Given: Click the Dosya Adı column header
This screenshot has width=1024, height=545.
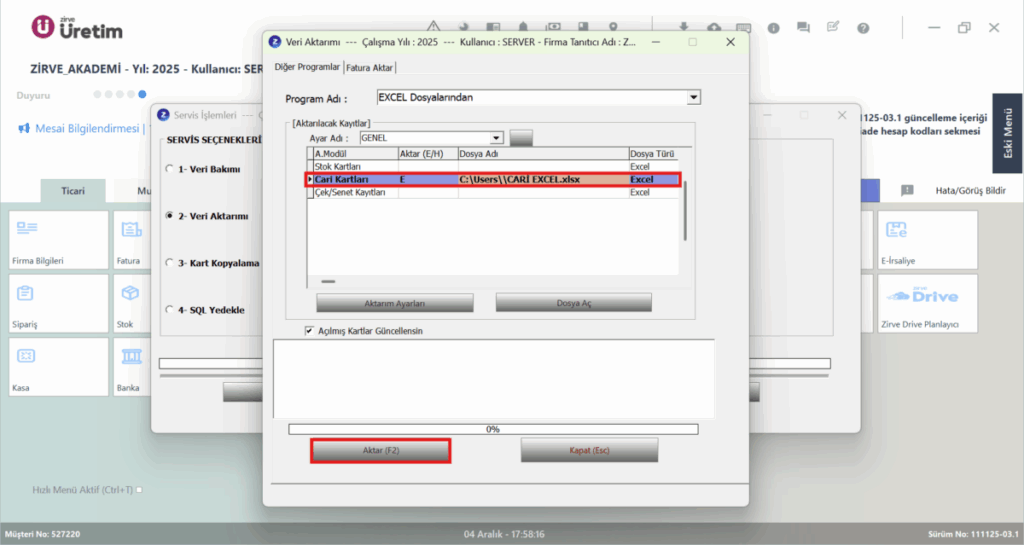Looking at the screenshot, I should 543,154.
